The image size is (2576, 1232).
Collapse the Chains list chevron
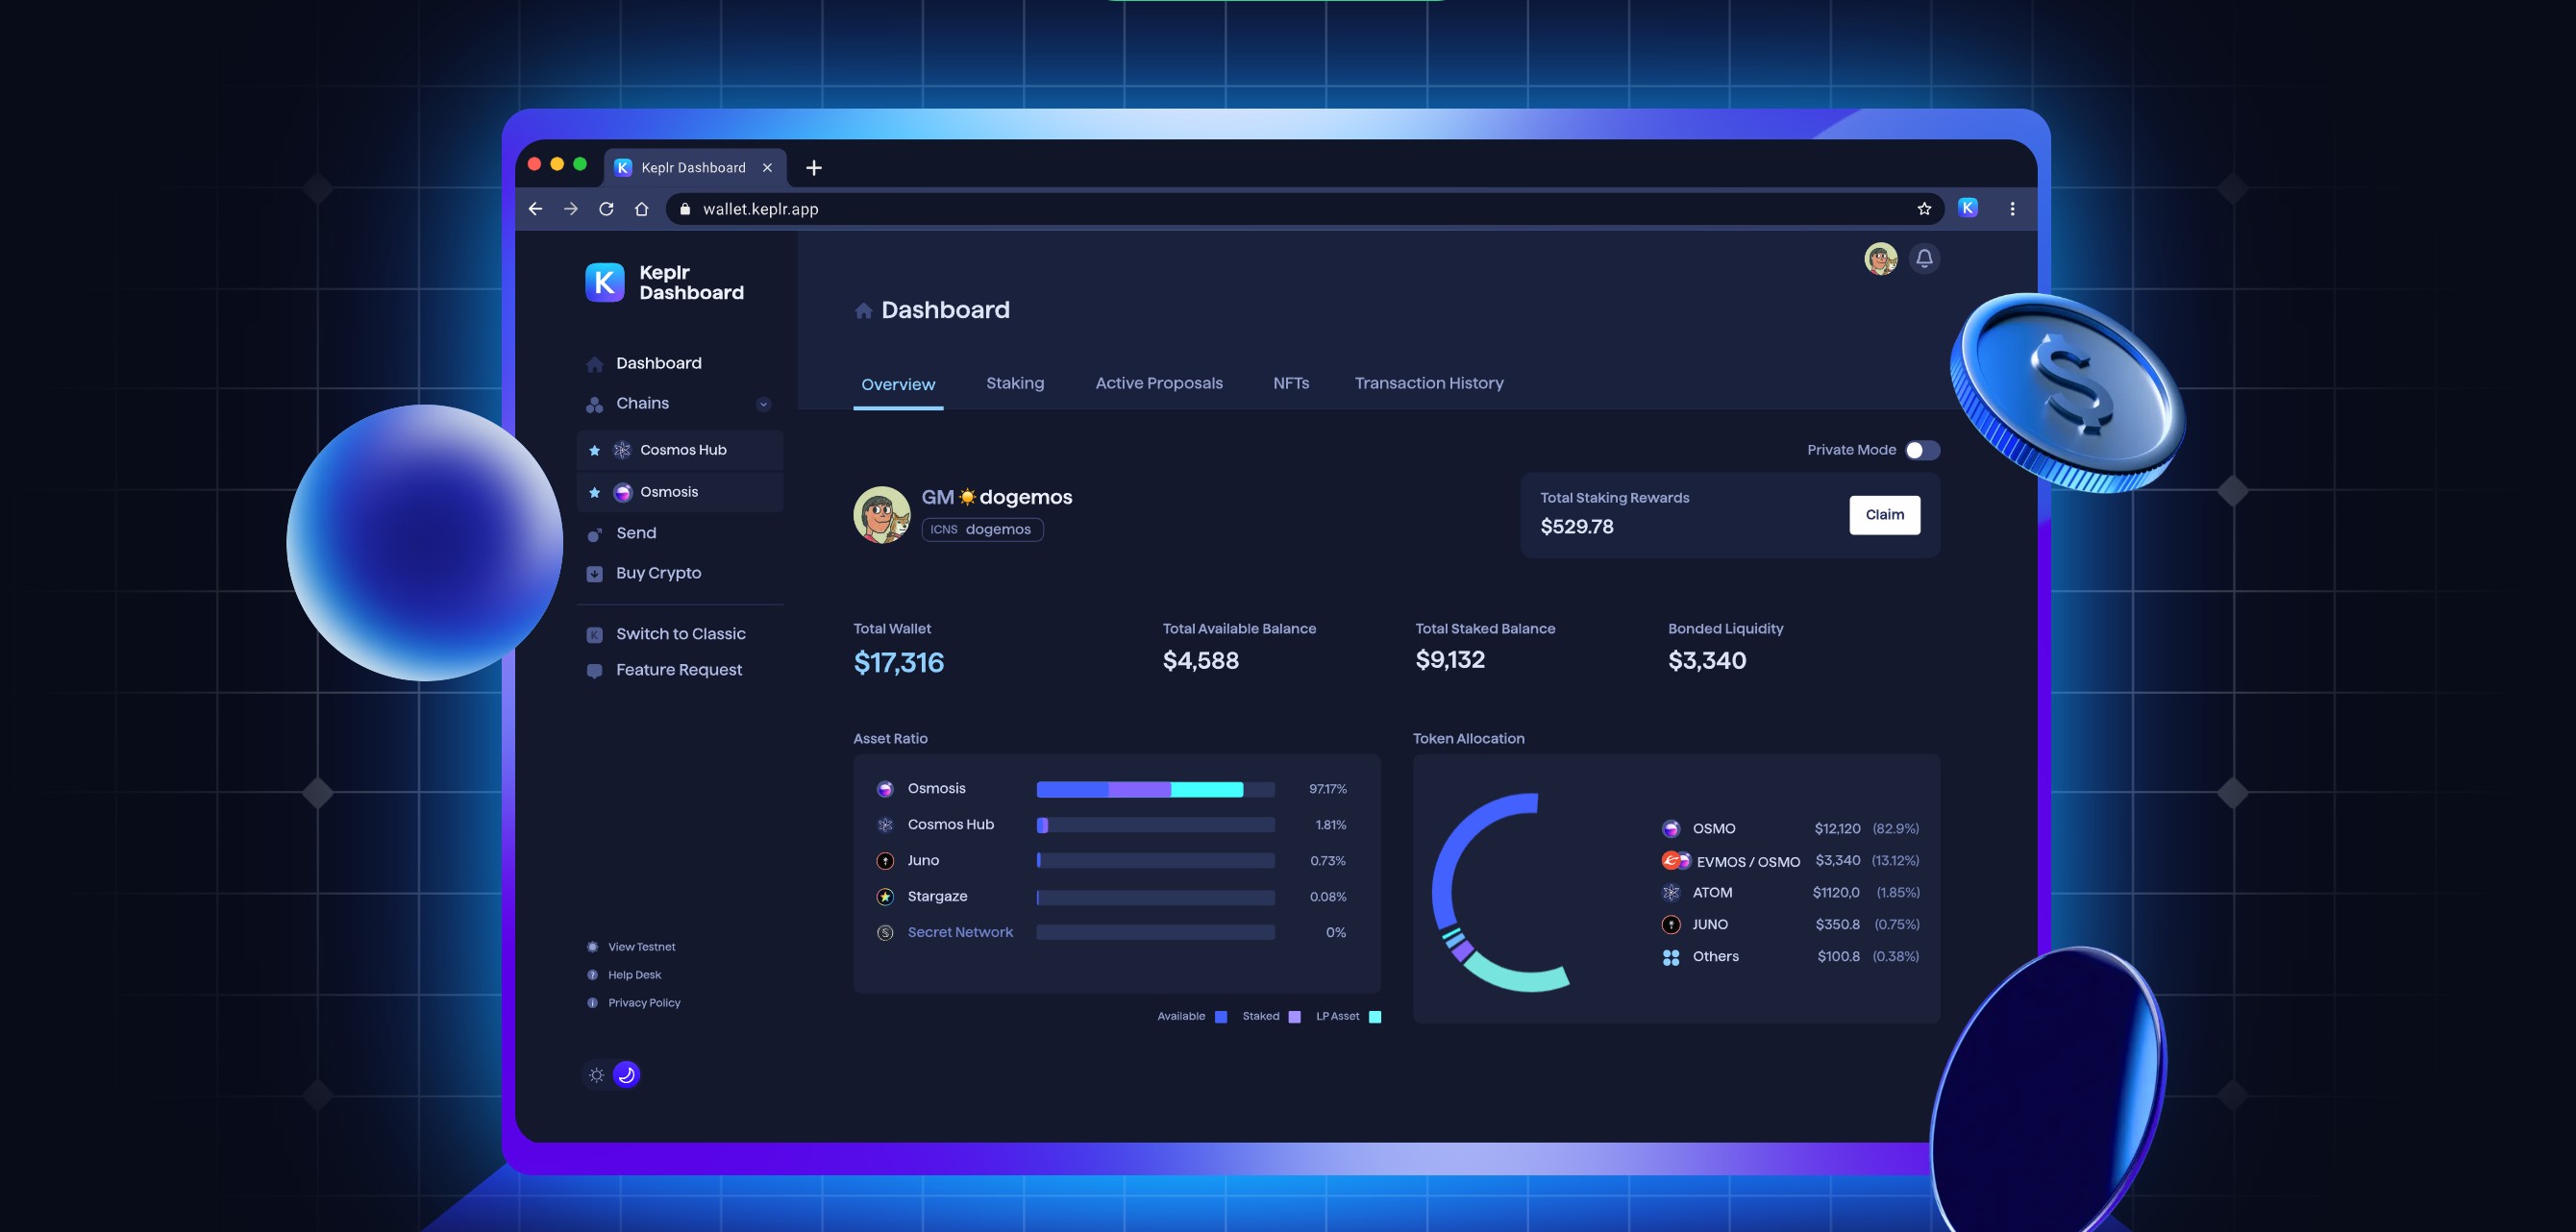click(763, 405)
